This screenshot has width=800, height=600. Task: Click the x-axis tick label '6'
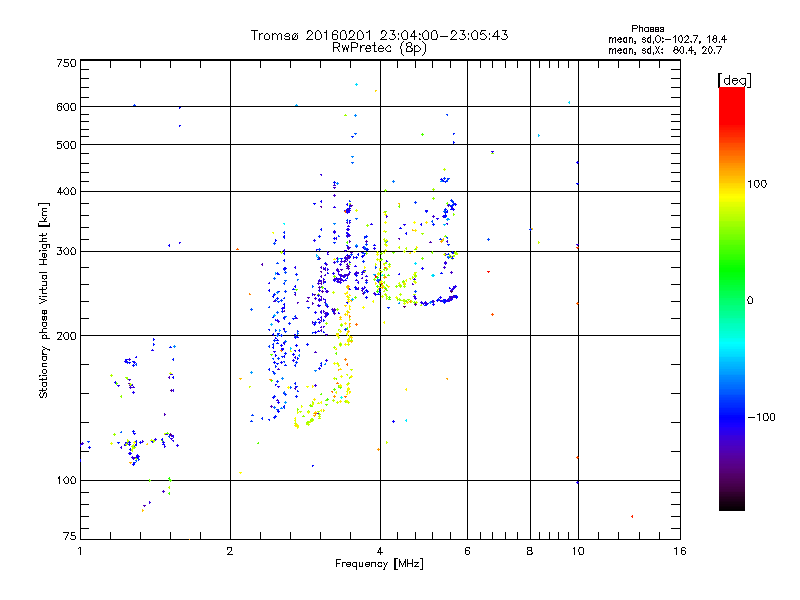pos(467,551)
